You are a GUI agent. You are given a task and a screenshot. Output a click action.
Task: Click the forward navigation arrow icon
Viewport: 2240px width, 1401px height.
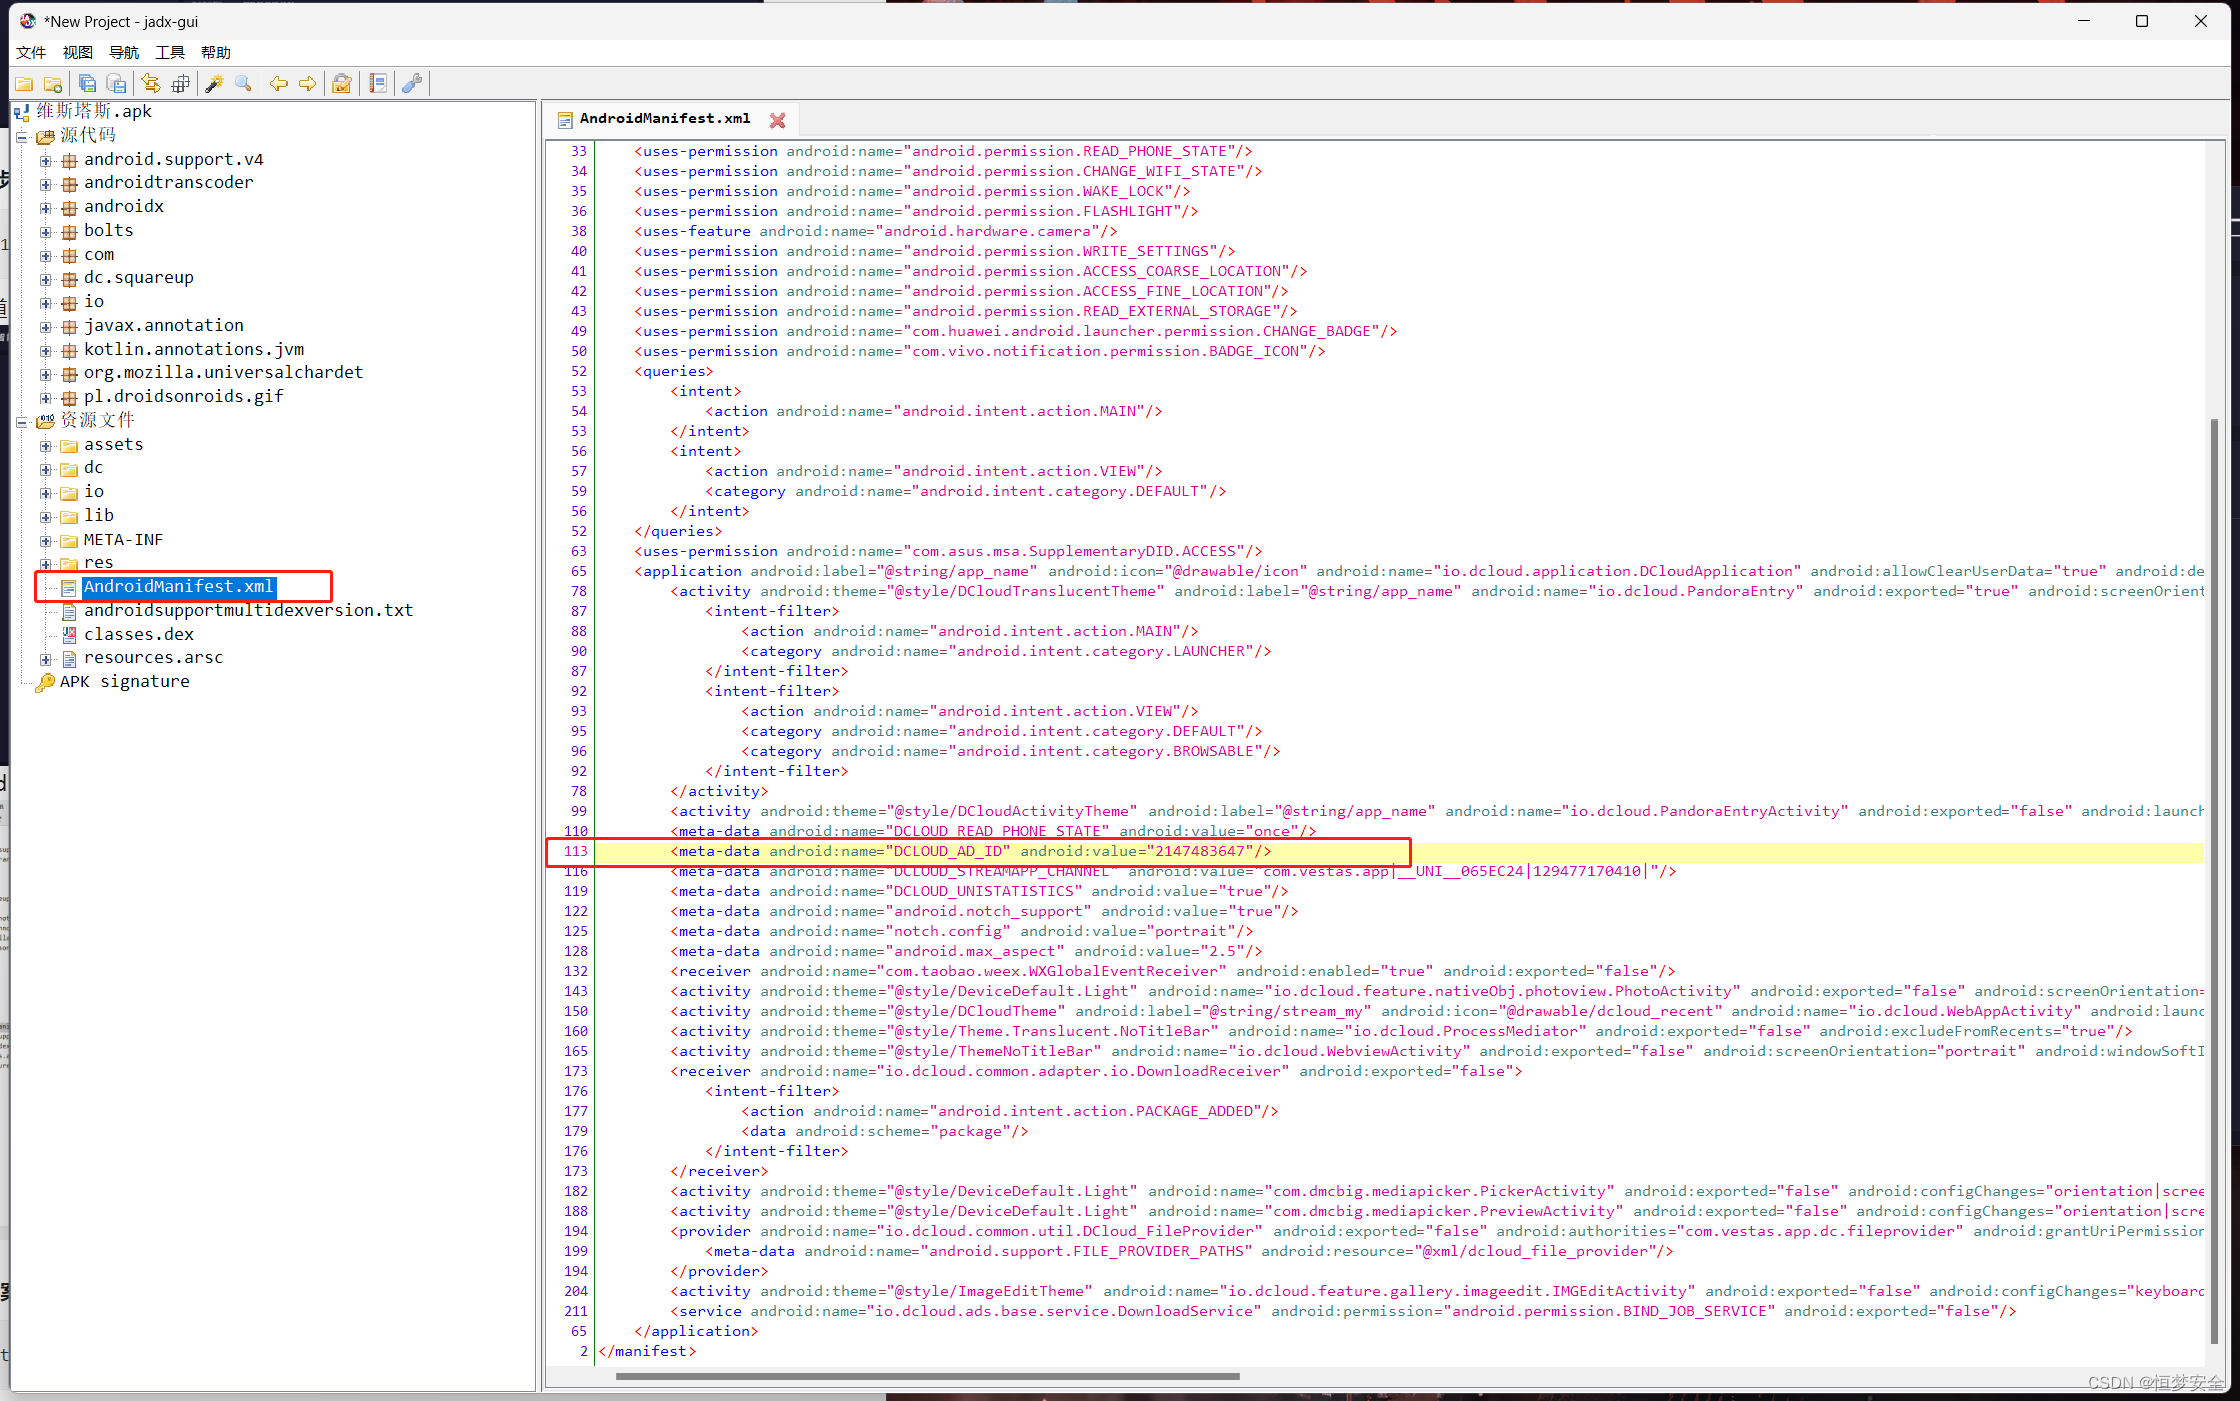click(308, 84)
